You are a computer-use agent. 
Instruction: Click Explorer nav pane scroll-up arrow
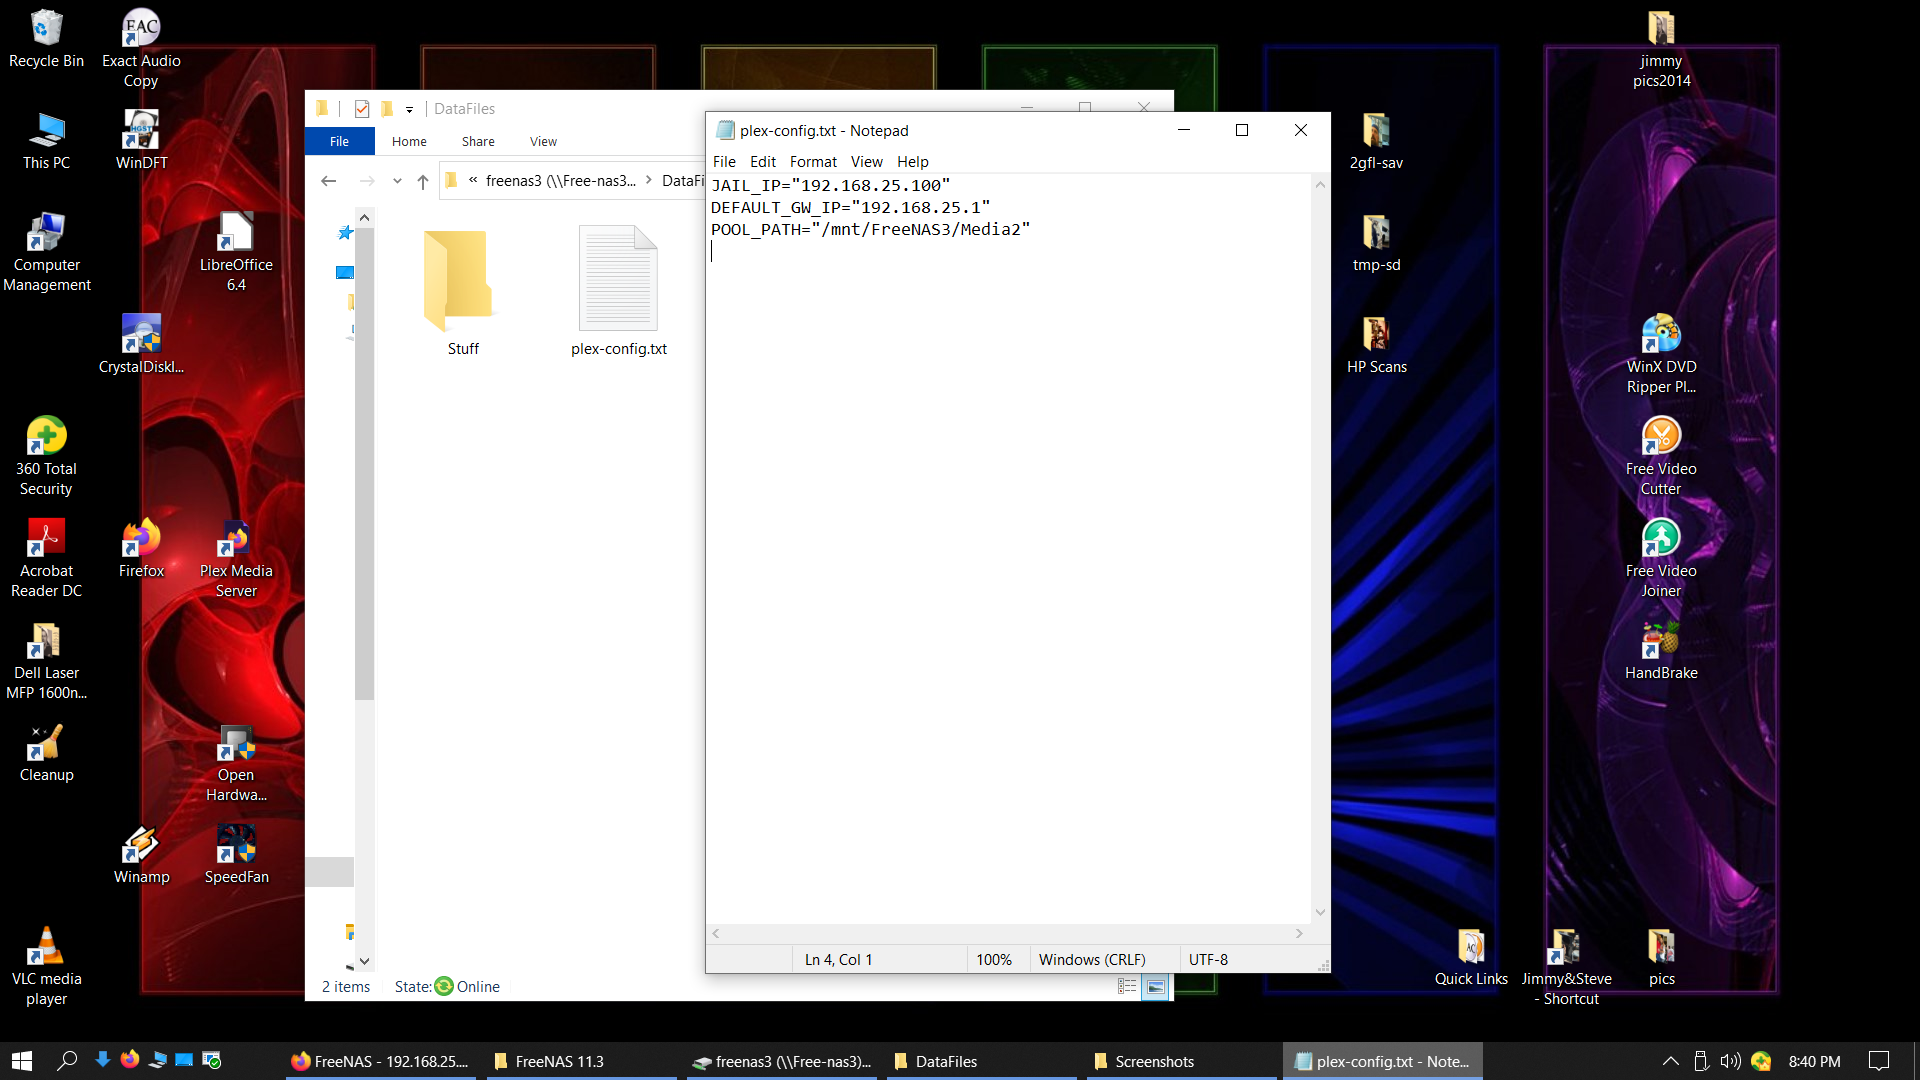[x=364, y=217]
